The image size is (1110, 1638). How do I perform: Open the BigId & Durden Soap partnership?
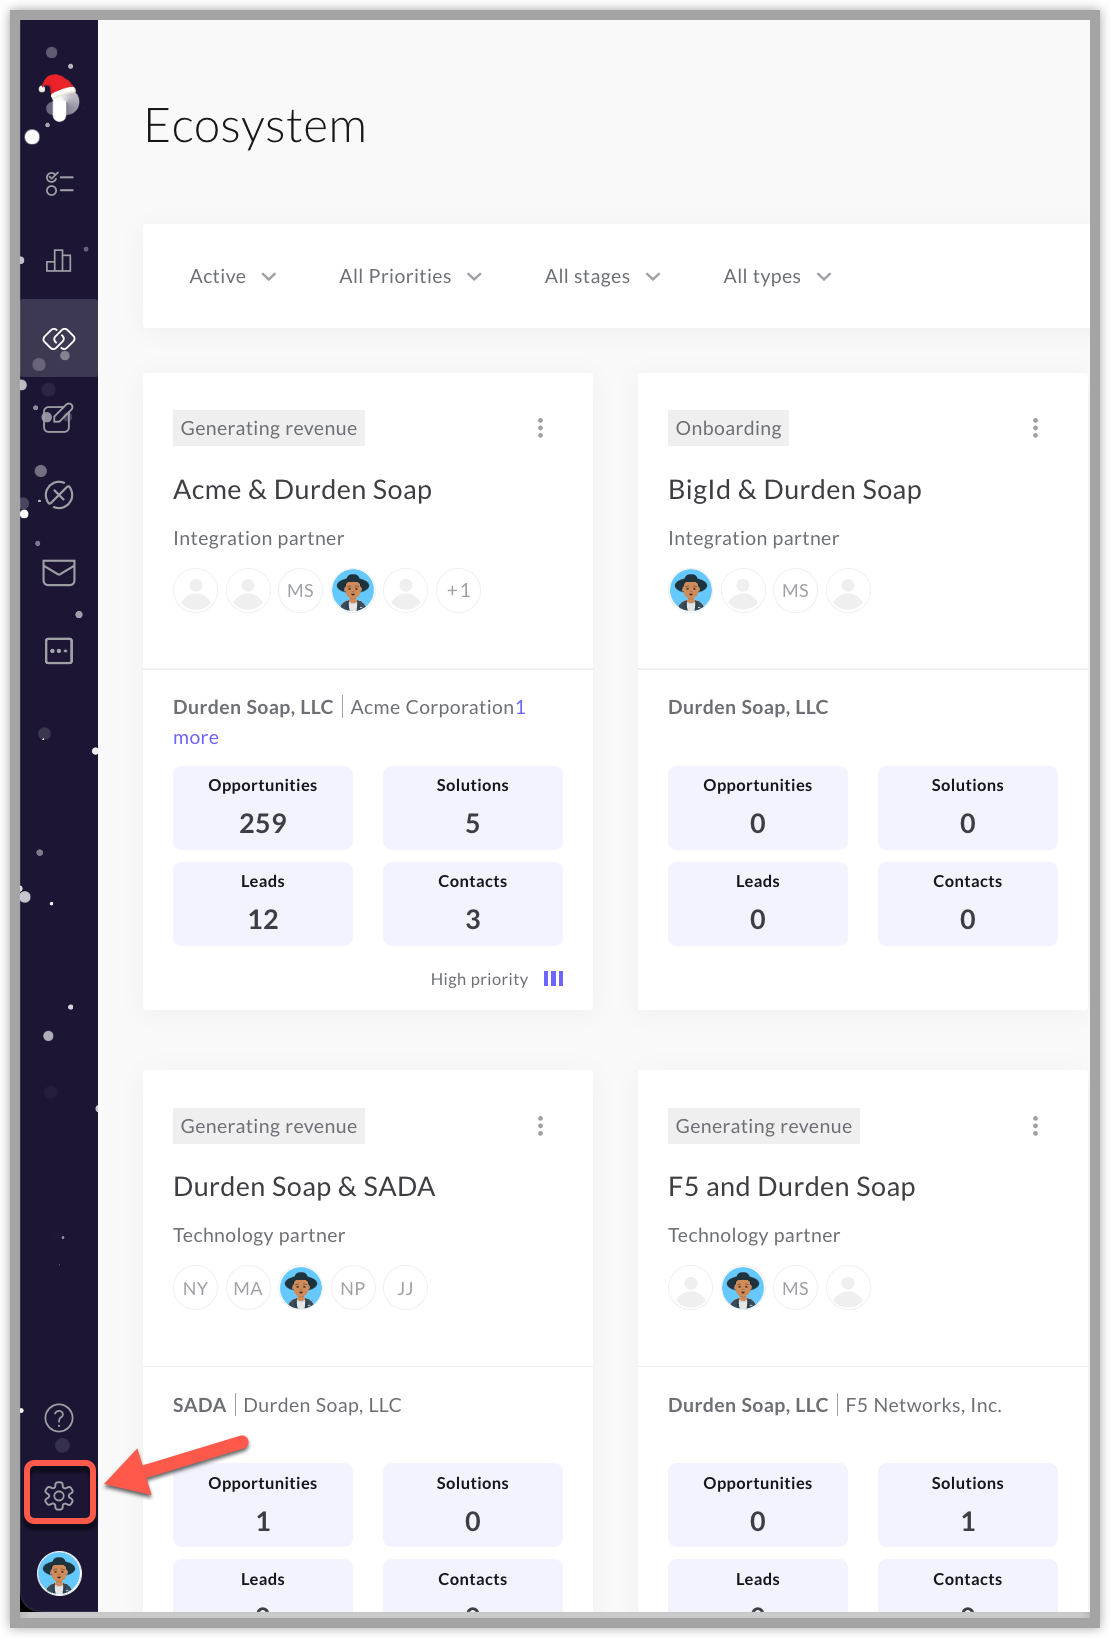pos(794,490)
